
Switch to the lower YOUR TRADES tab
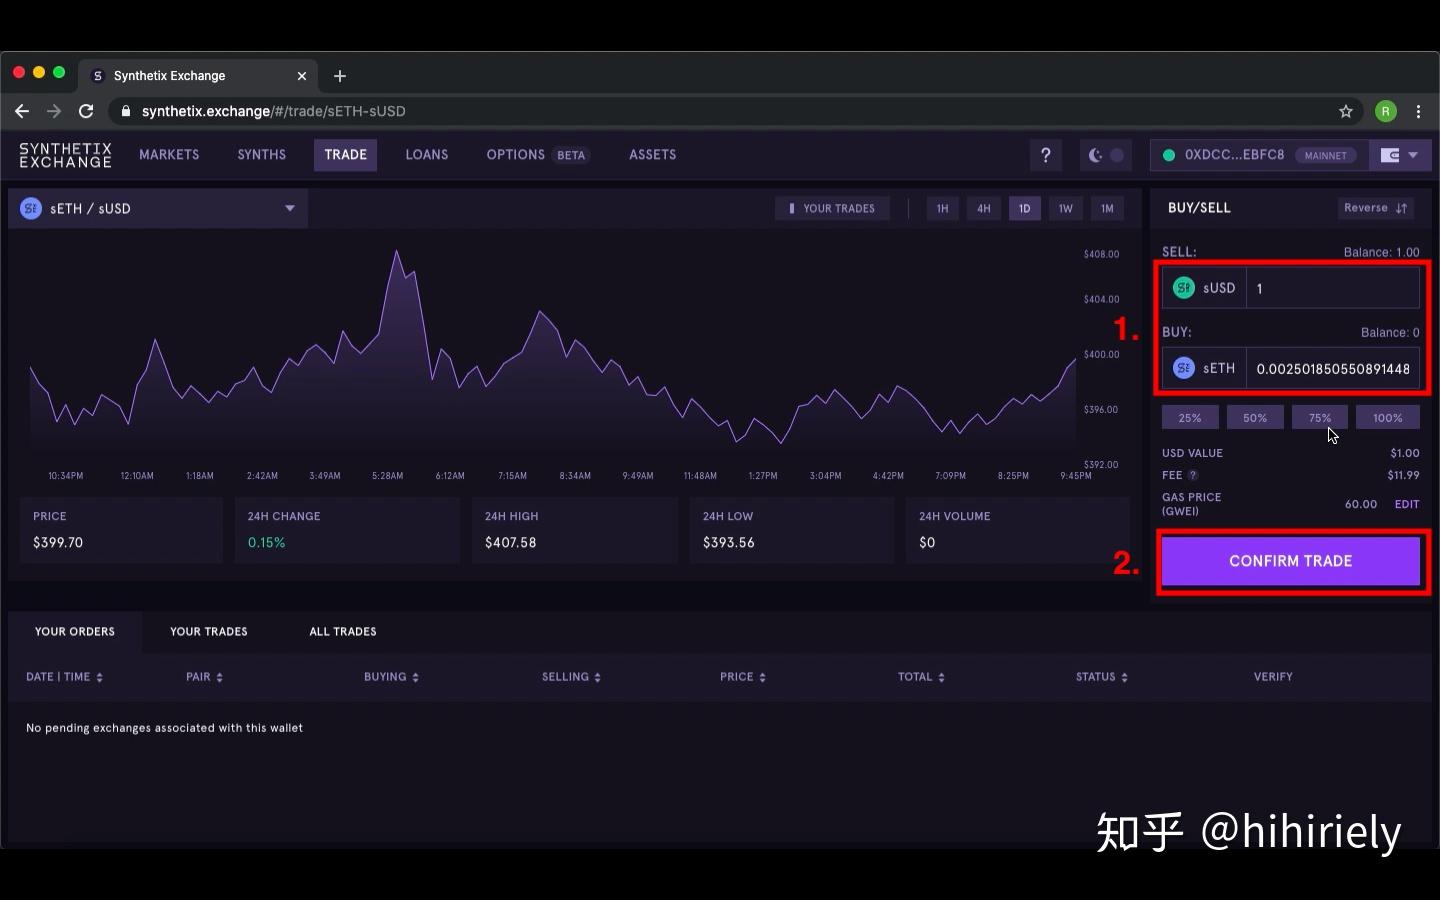(x=209, y=632)
